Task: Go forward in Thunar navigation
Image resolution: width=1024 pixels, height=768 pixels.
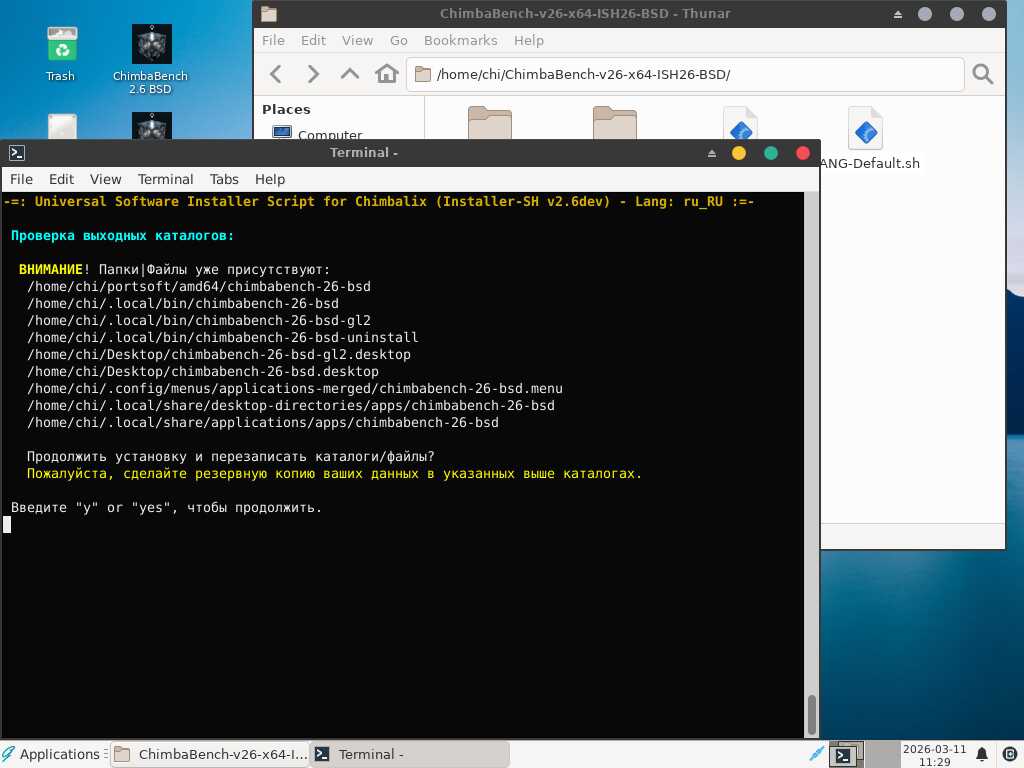Action: pos(313,74)
